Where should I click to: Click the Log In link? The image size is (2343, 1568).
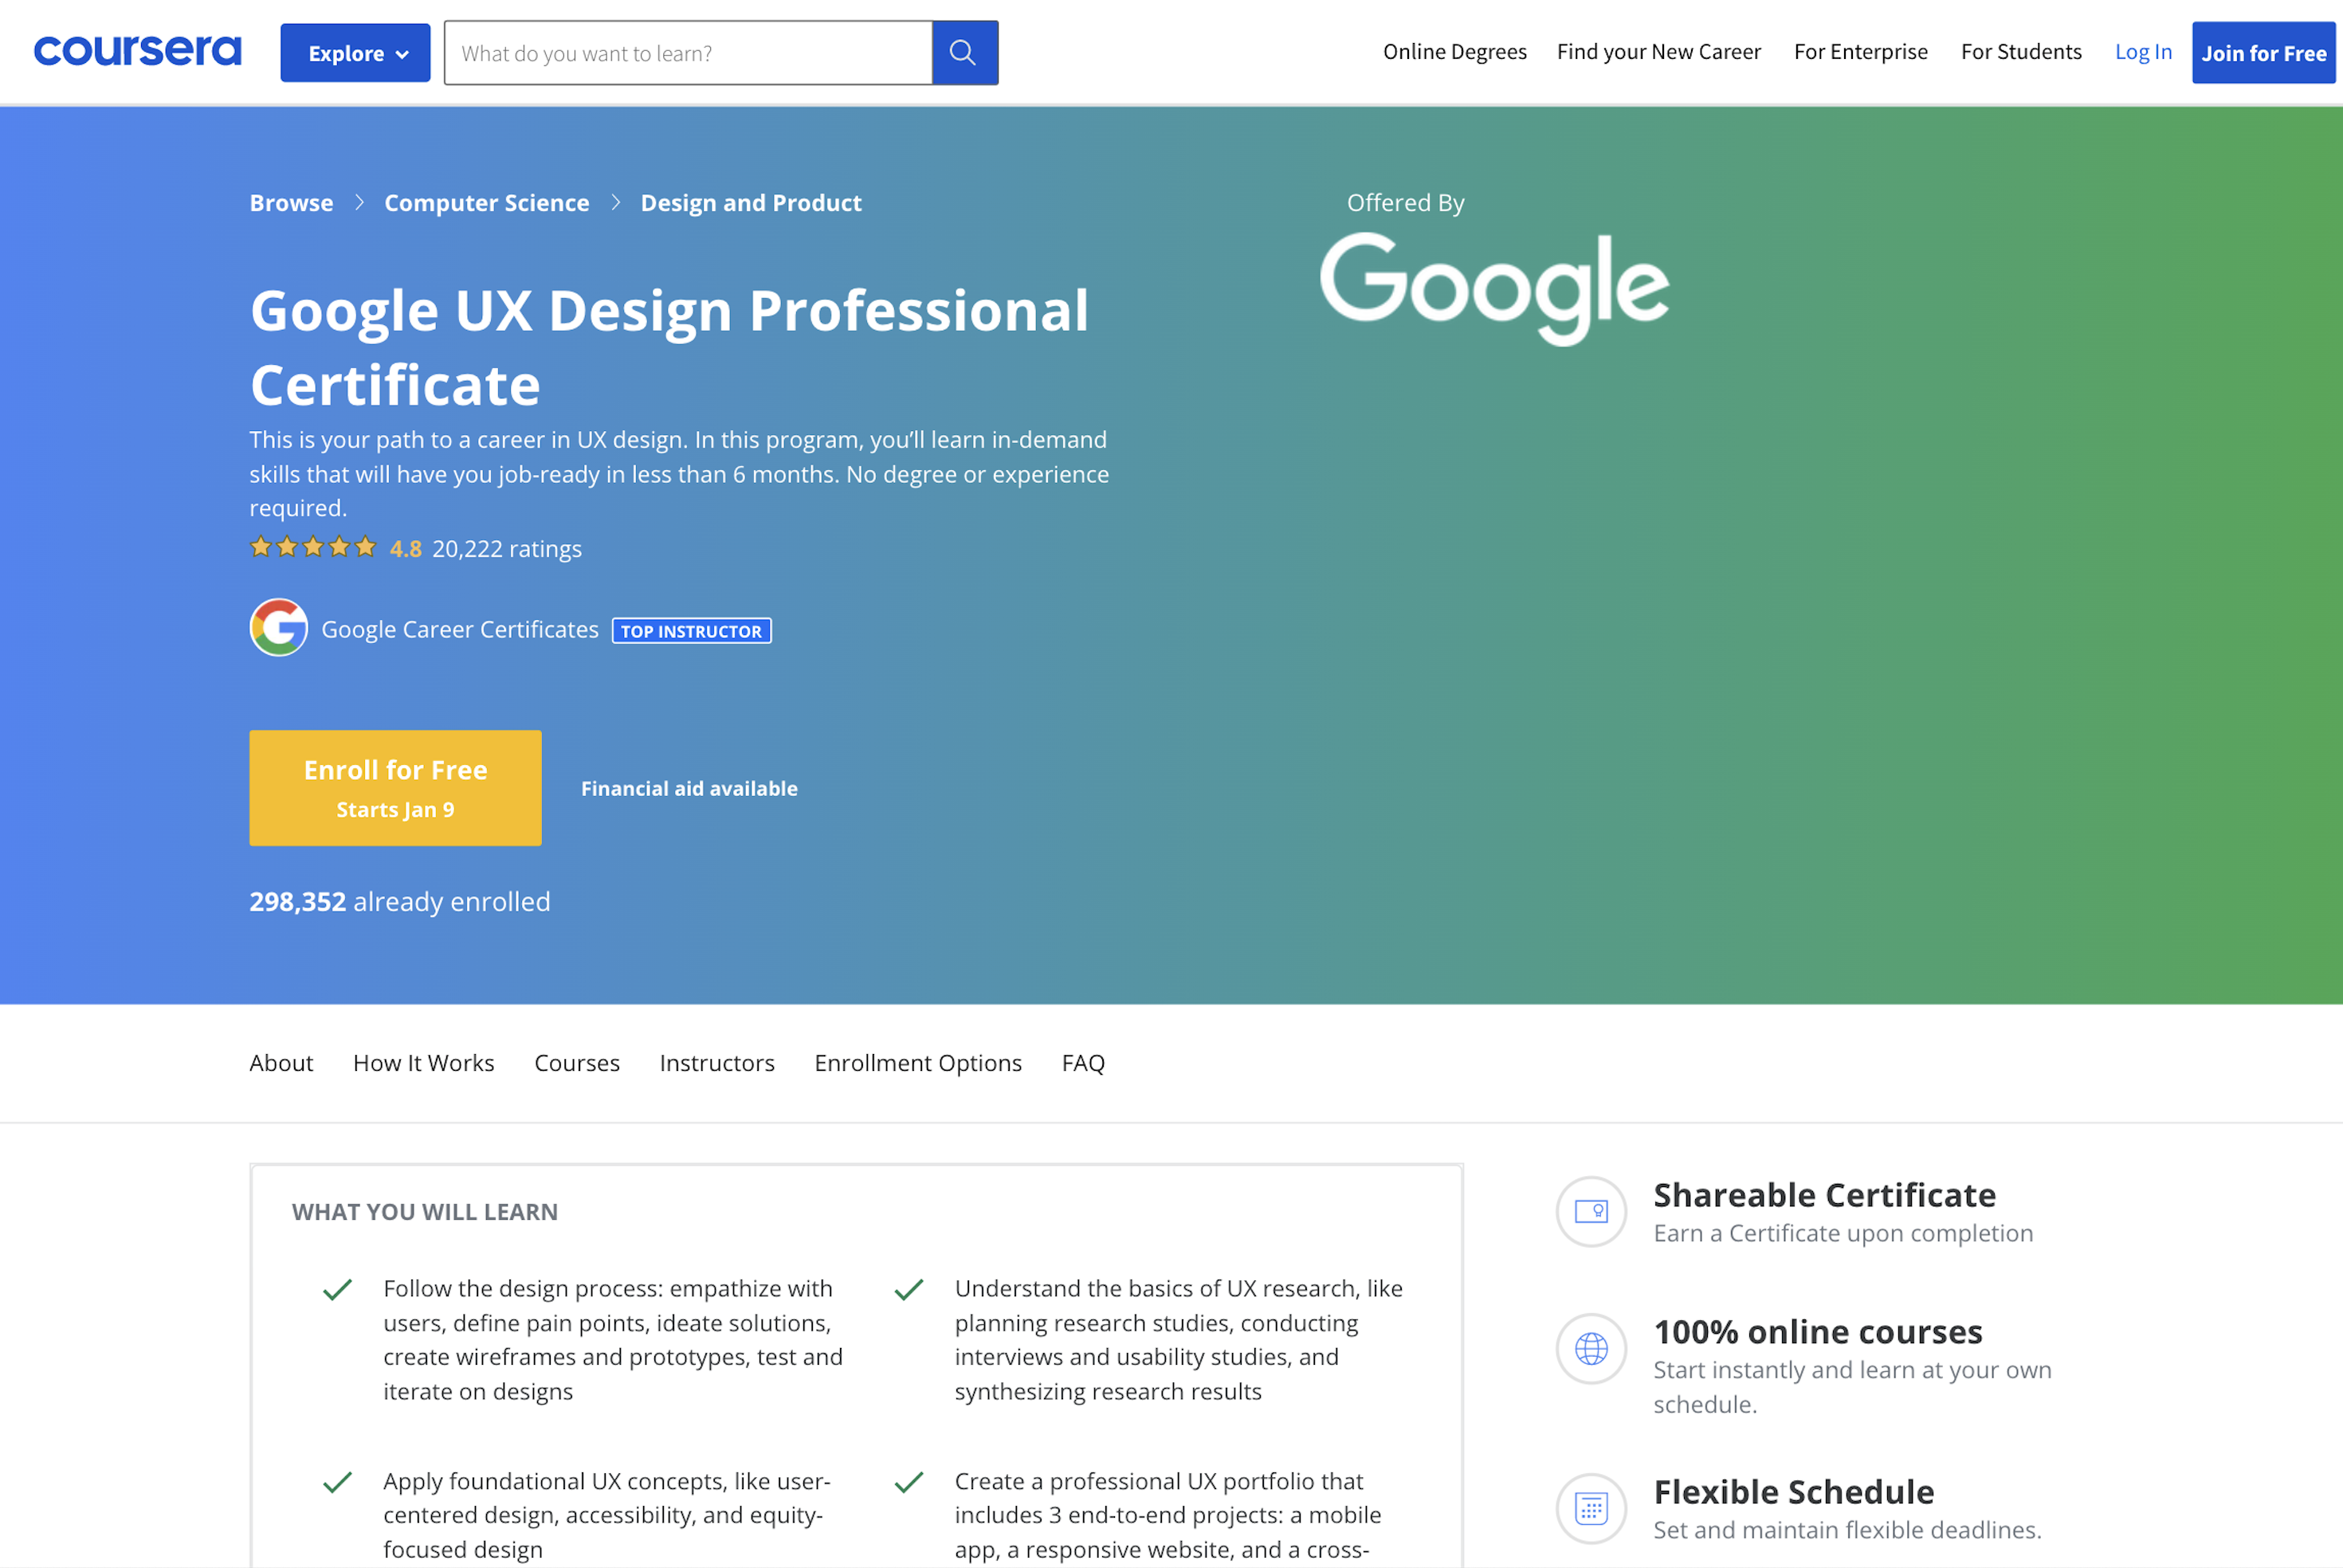[2142, 52]
